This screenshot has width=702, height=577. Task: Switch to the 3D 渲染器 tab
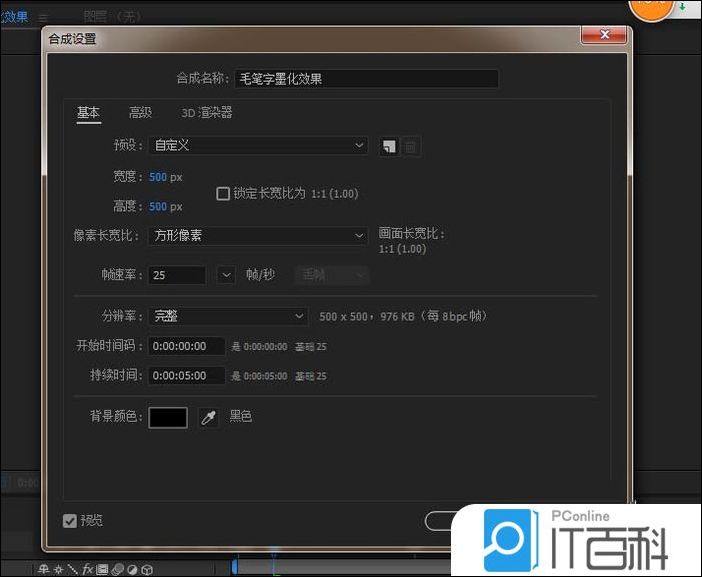pyautogui.click(x=206, y=112)
